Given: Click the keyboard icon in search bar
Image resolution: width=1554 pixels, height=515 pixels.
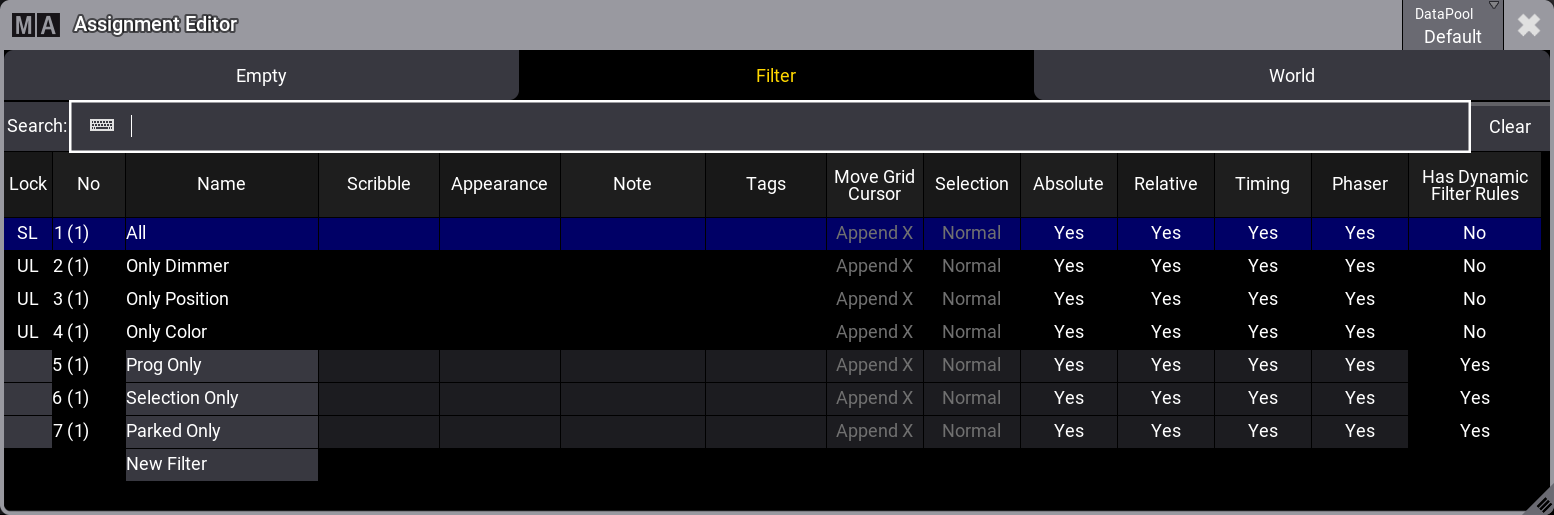Looking at the screenshot, I should coord(102,126).
